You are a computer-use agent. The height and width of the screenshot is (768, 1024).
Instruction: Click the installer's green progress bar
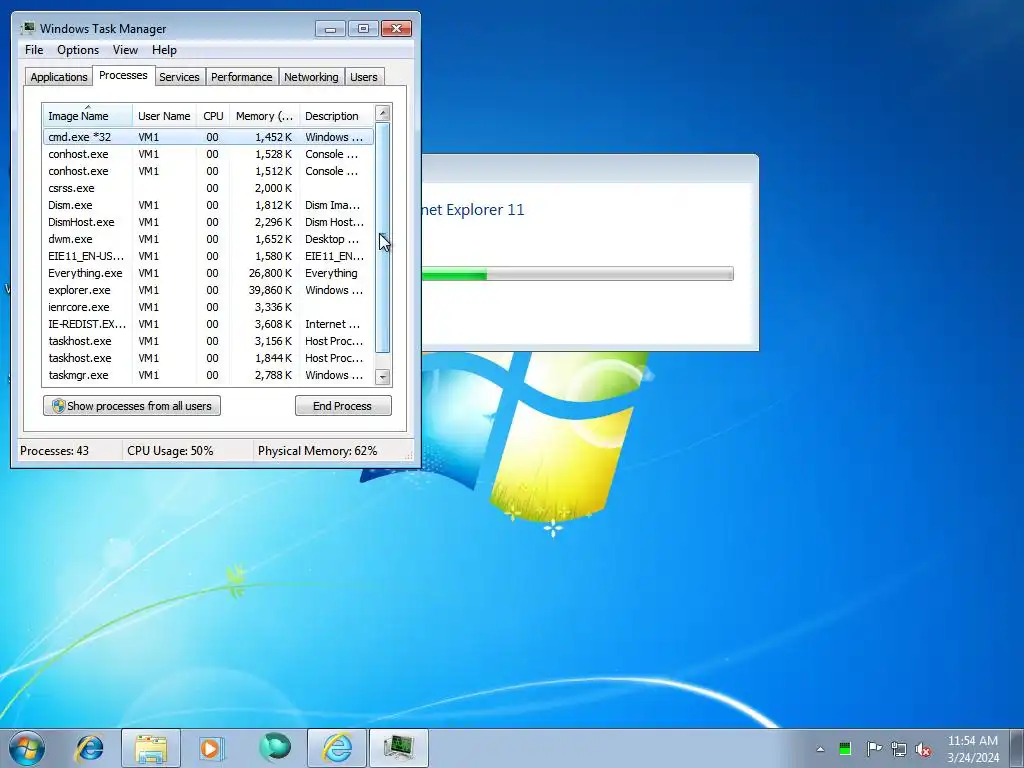[x=577, y=274]
